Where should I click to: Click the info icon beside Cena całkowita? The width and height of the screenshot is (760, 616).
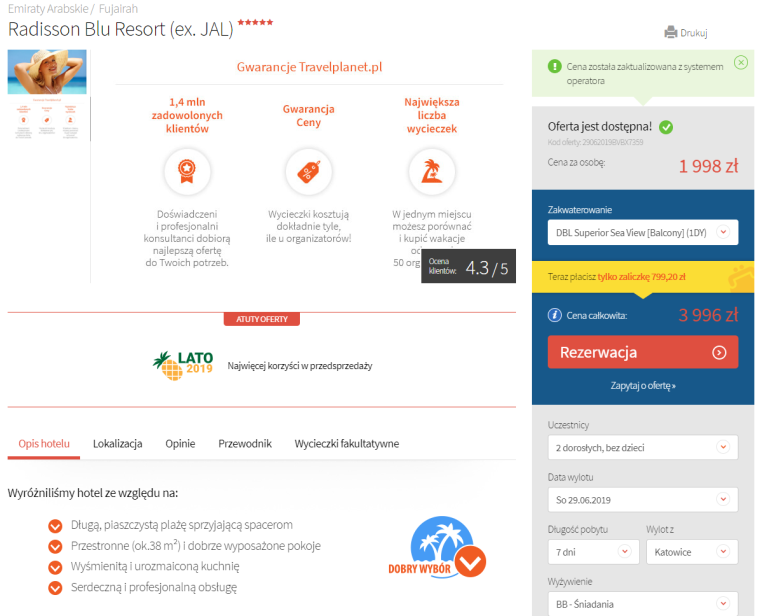pyautogui.click(x=554, y=315)
